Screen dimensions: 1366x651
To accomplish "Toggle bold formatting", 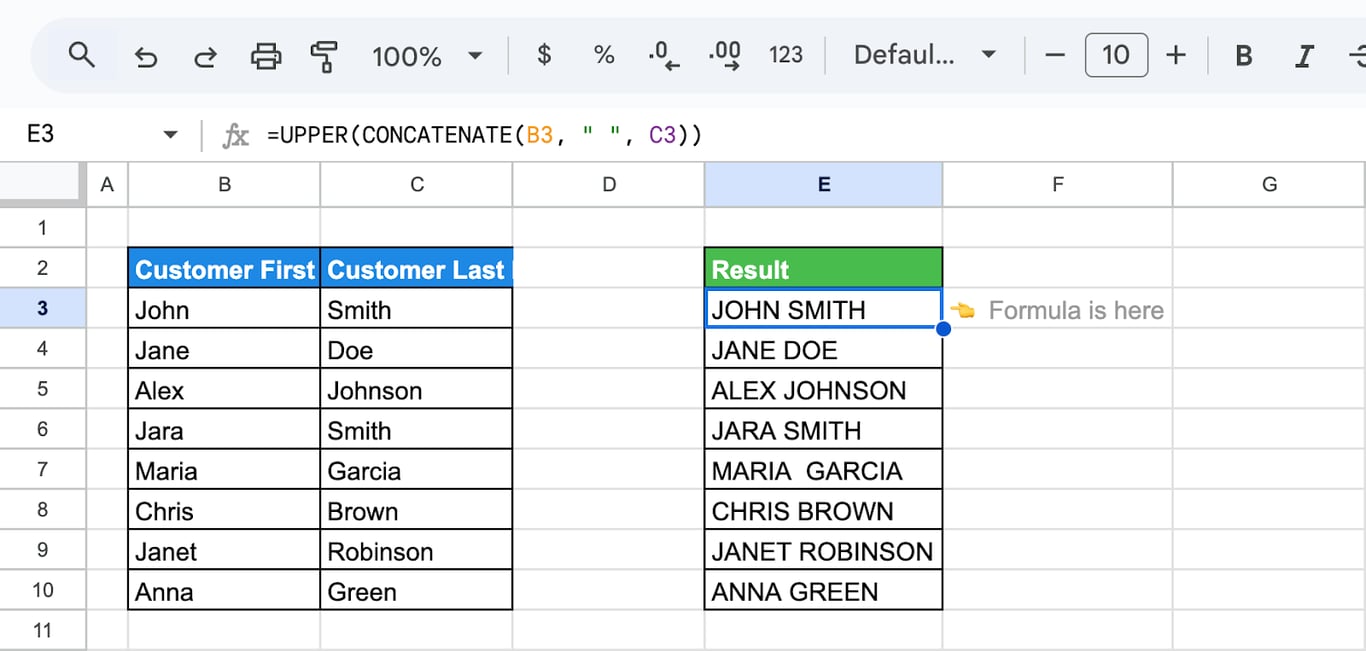I will click(x=1244, y=56).
